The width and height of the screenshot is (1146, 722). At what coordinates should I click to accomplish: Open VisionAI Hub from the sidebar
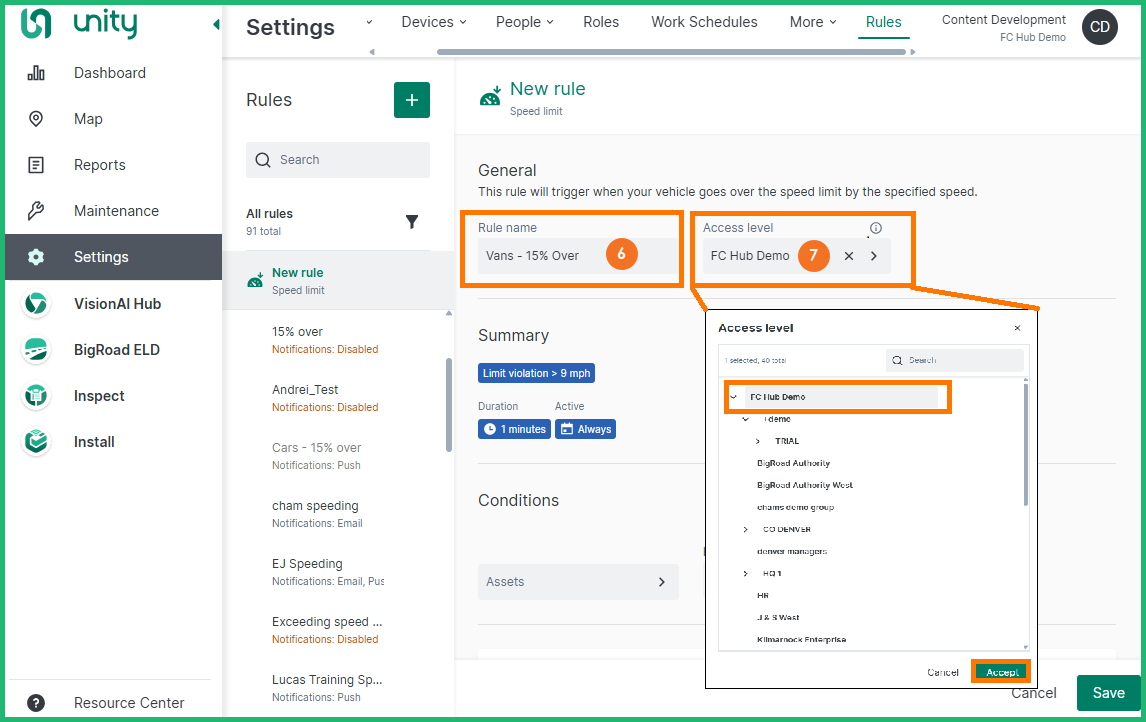pyautogui.click(x=36, y=304)
